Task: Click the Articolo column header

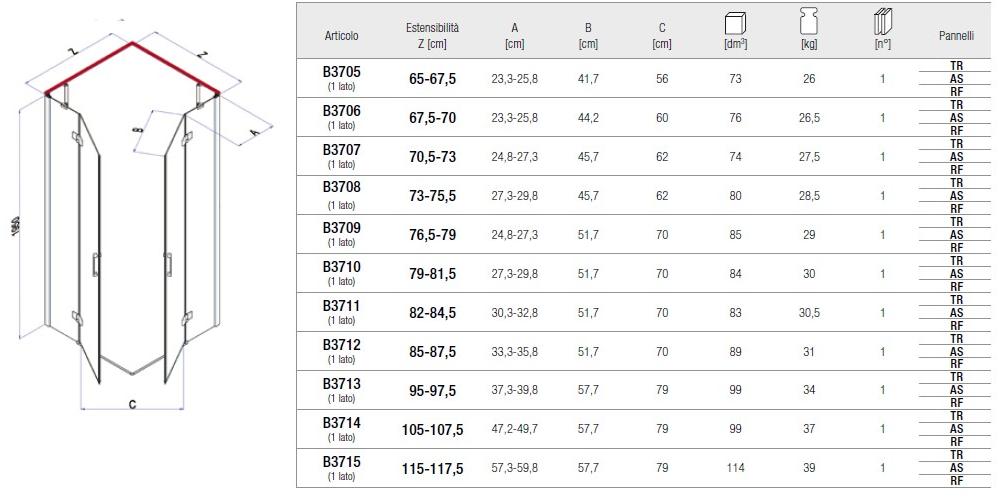Action: pyautogui.click(x=341, y=36)
